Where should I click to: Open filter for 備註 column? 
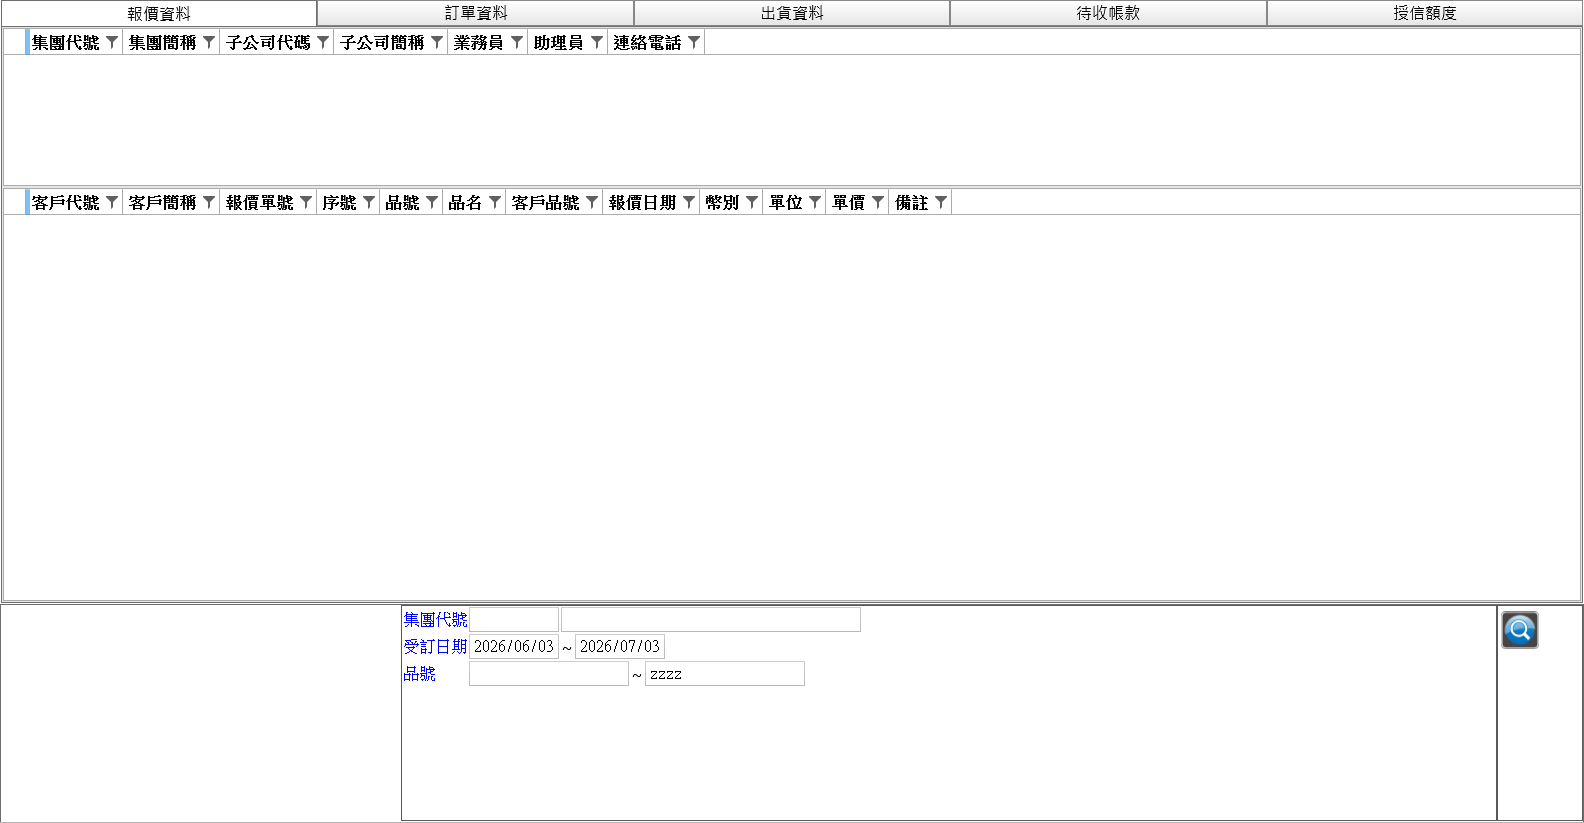(941, 202)
